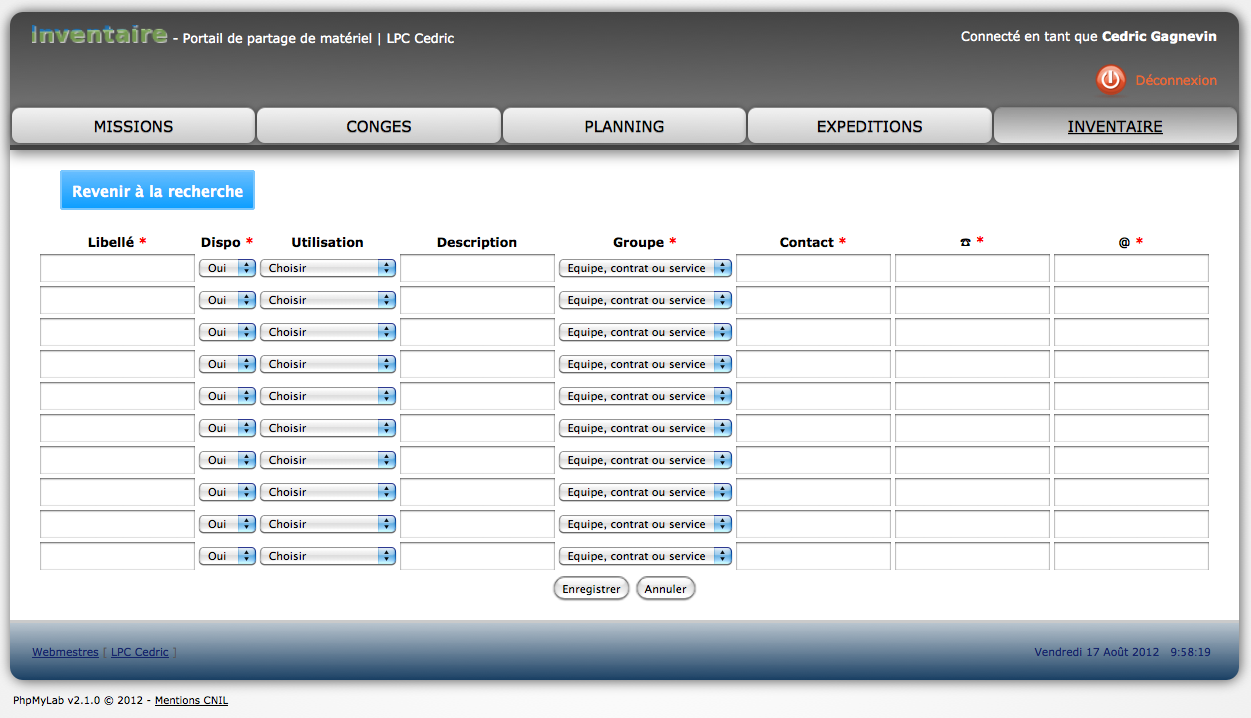1251x718 pixels.
Task: Click the inventaire logo in header
Action: click(99, 36)
